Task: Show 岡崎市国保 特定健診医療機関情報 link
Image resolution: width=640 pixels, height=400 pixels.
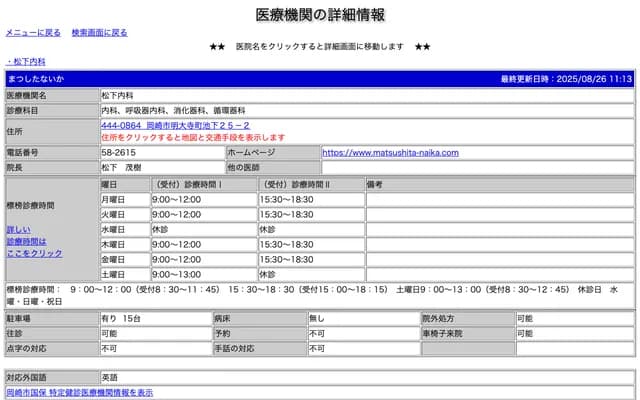Action: coord(80,393)
